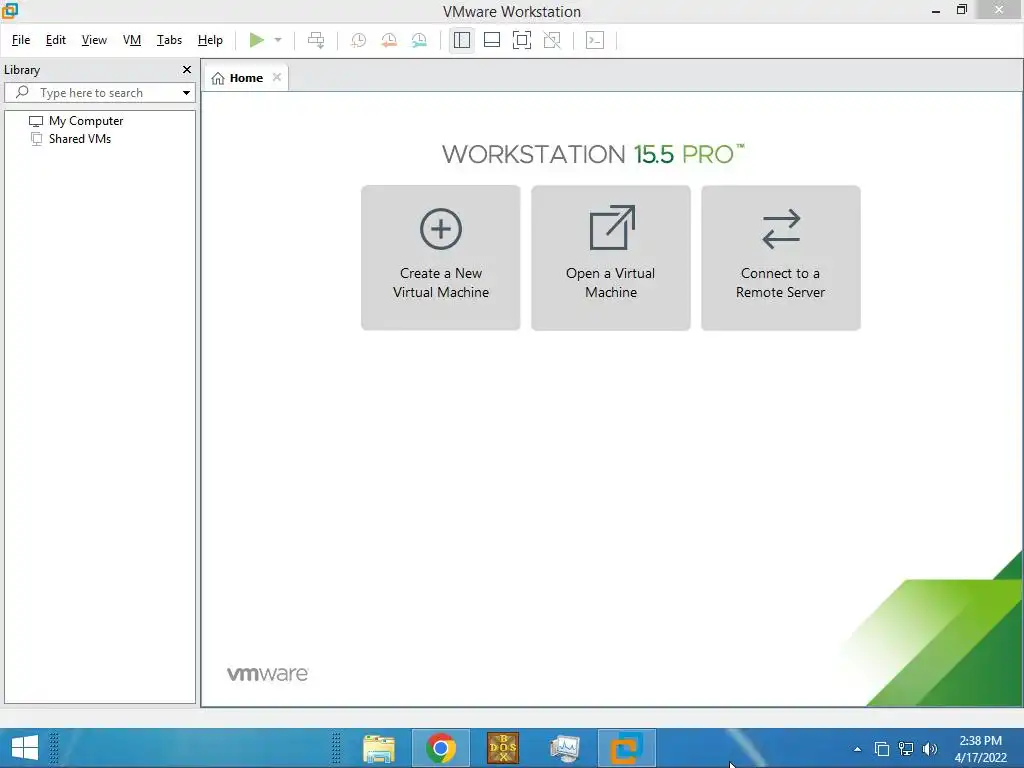Screen dimensions: 1024x768
Task: Open File Explorer from the taskbar
Action: [379, 748]
